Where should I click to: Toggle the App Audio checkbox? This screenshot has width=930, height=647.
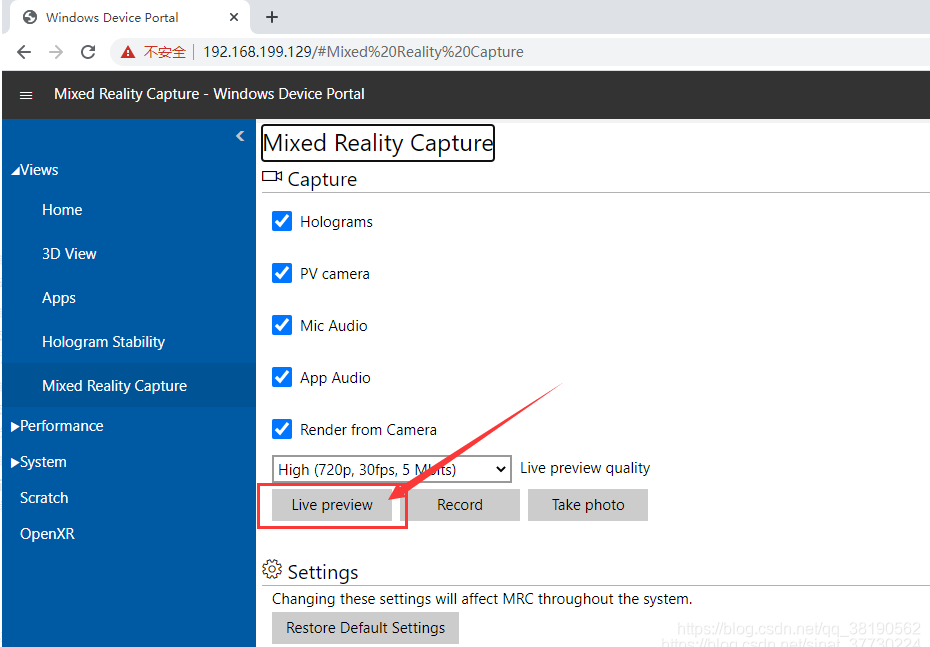[282, 377]
